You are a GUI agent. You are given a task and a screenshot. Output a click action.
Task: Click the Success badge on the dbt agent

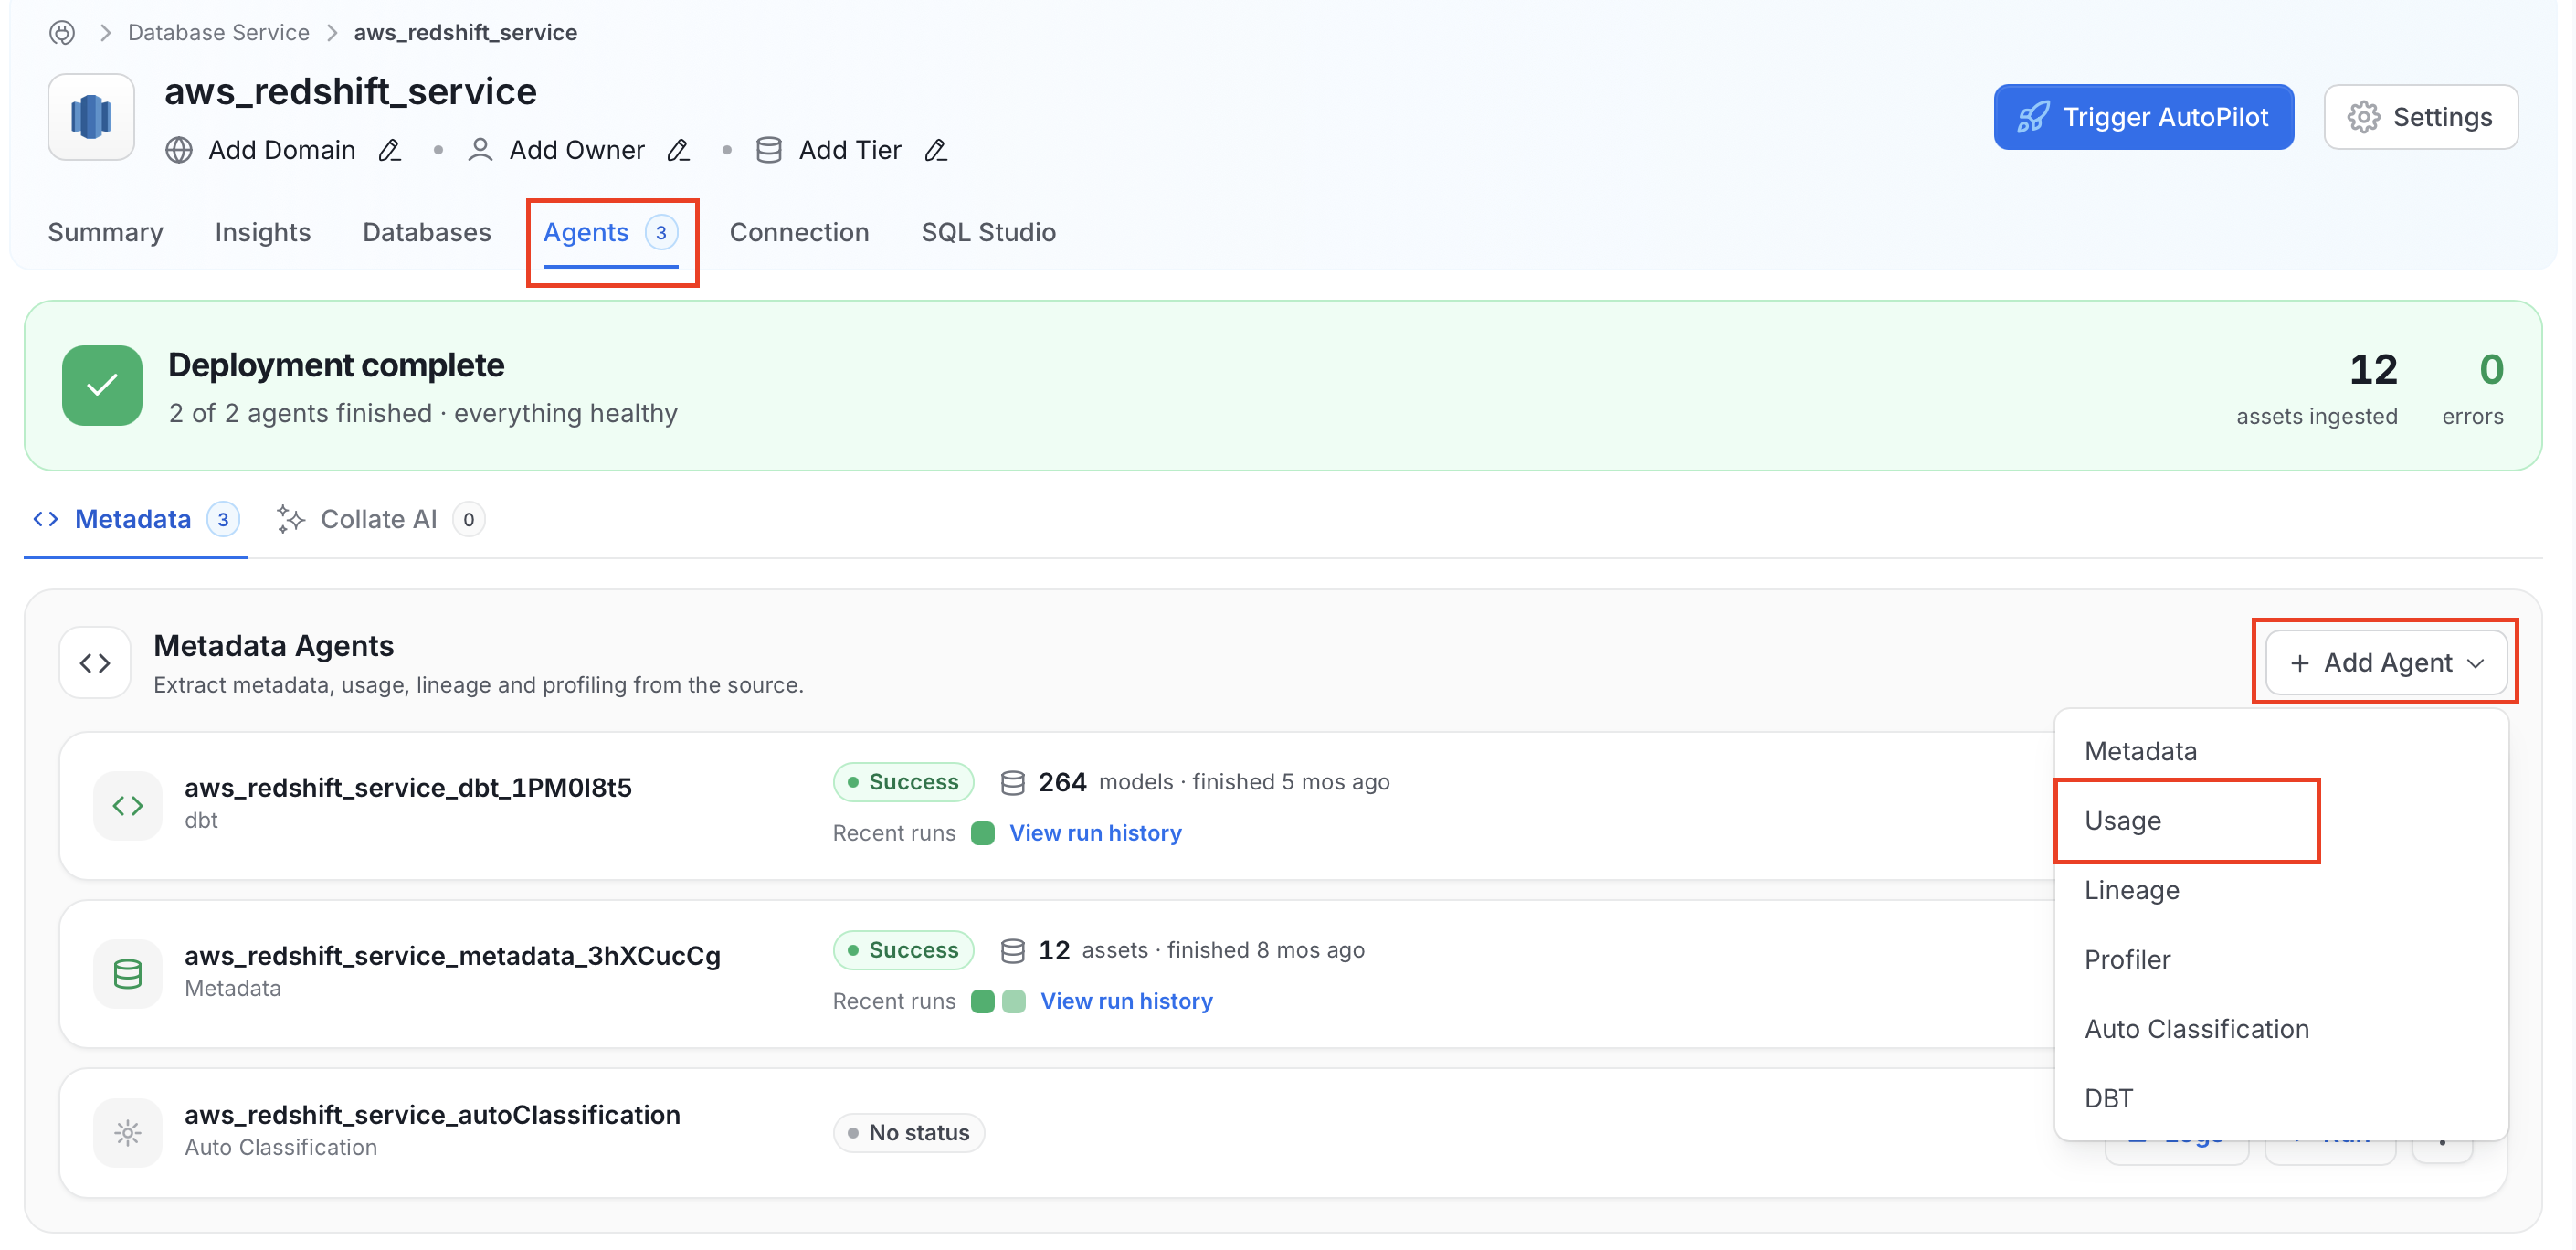click(903, 782)
